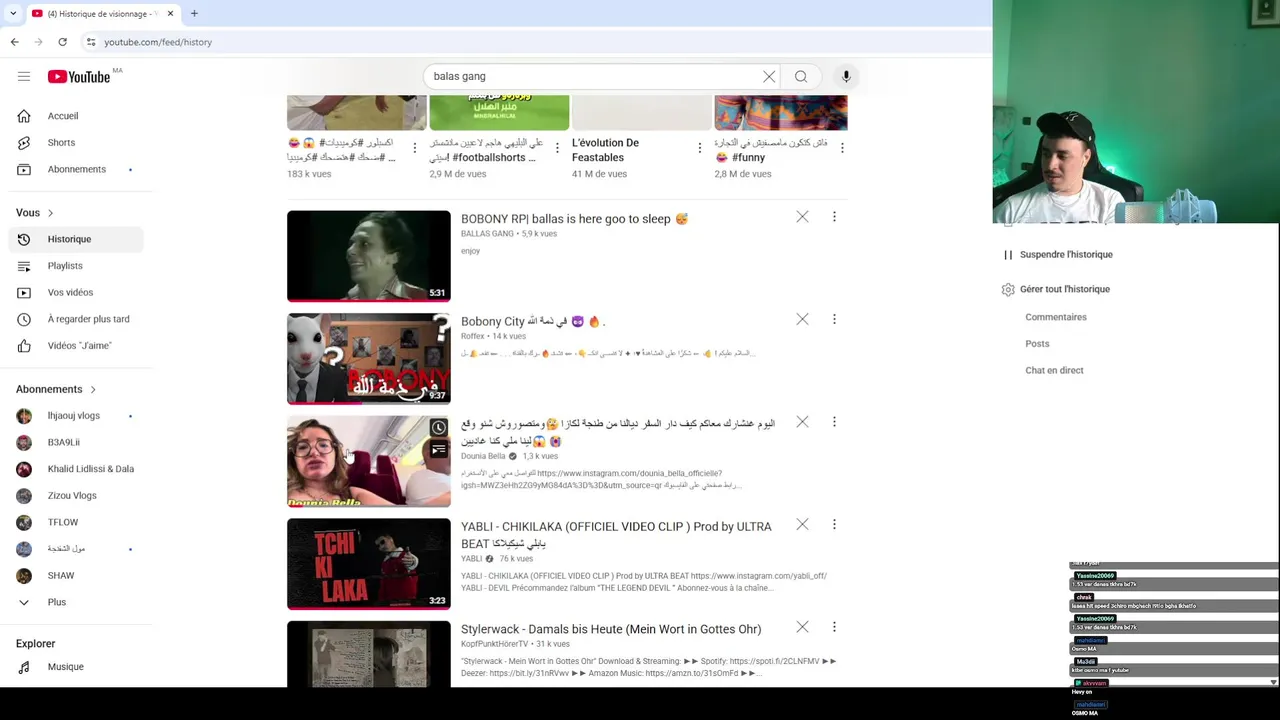Image resolution: width=1280 pixels, height=720 pixels.
Task: Remove Bobony City video from history
Action: [802, 319]
